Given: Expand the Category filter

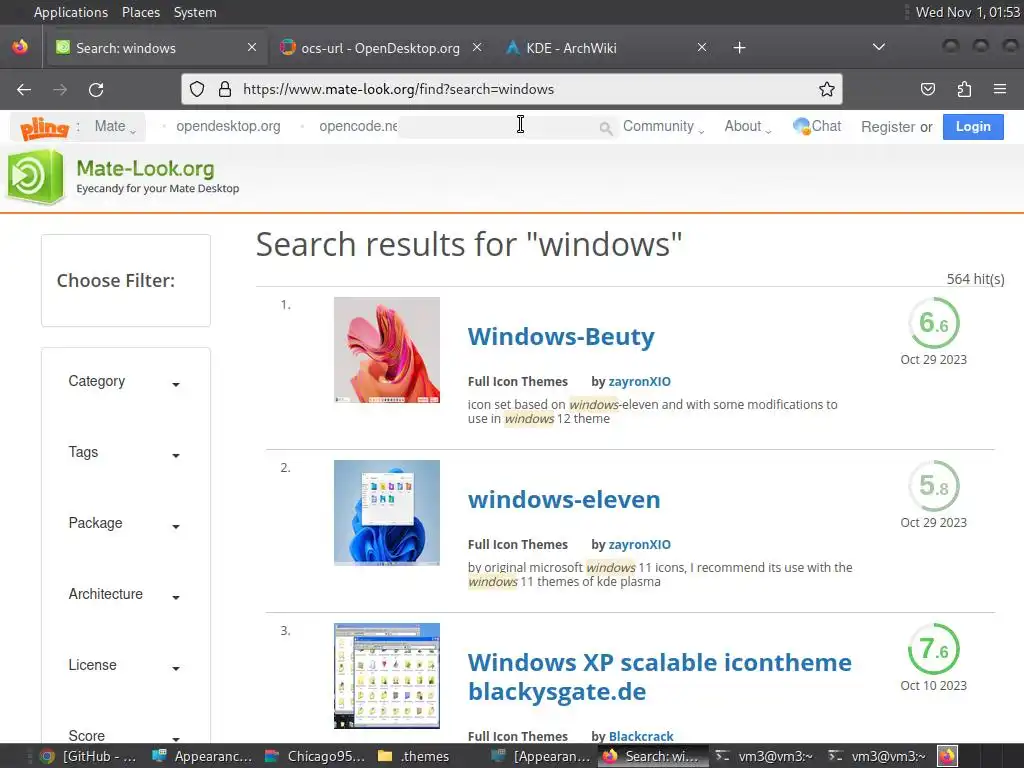Looking at the screenshot, I should click(x=124, y=382).
